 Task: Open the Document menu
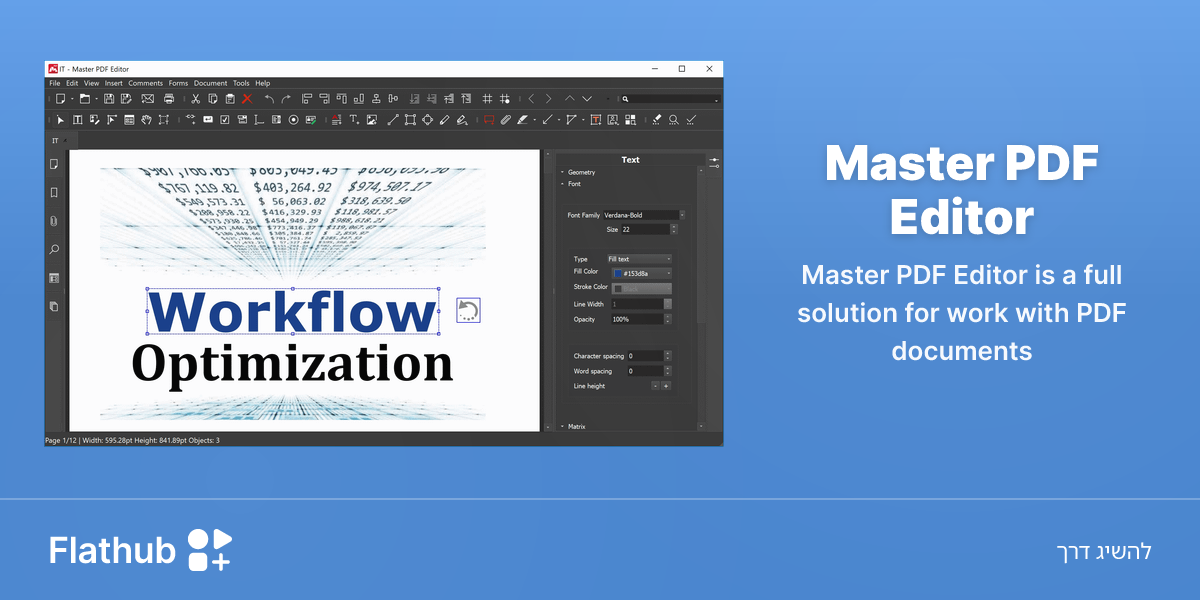(210, 83)
